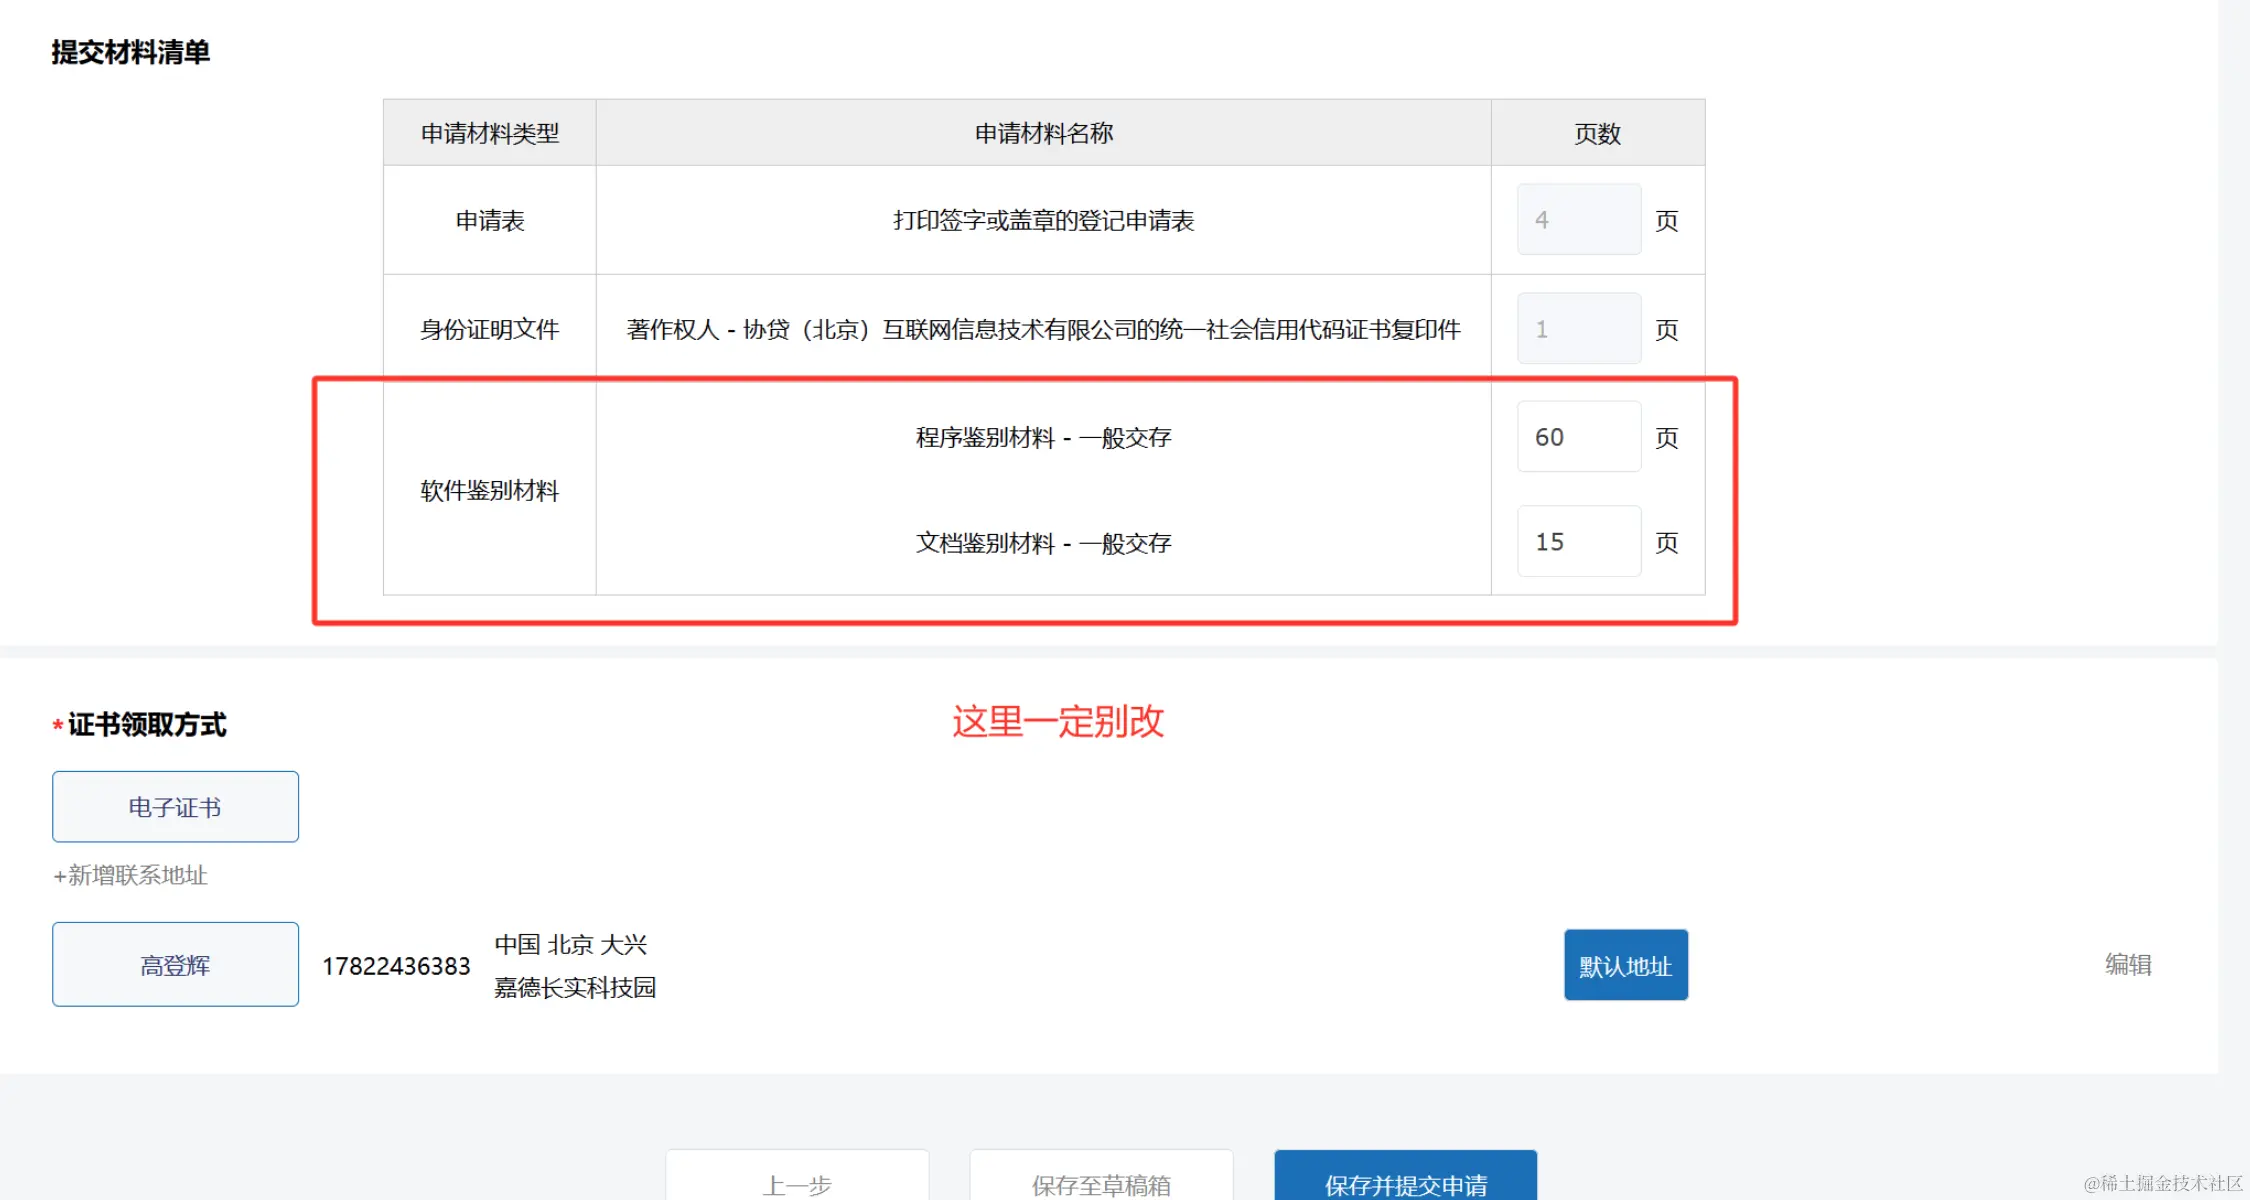Click the 身份证明文件 type cell
2250x1200 pixels.
click(x=490, y=329)
